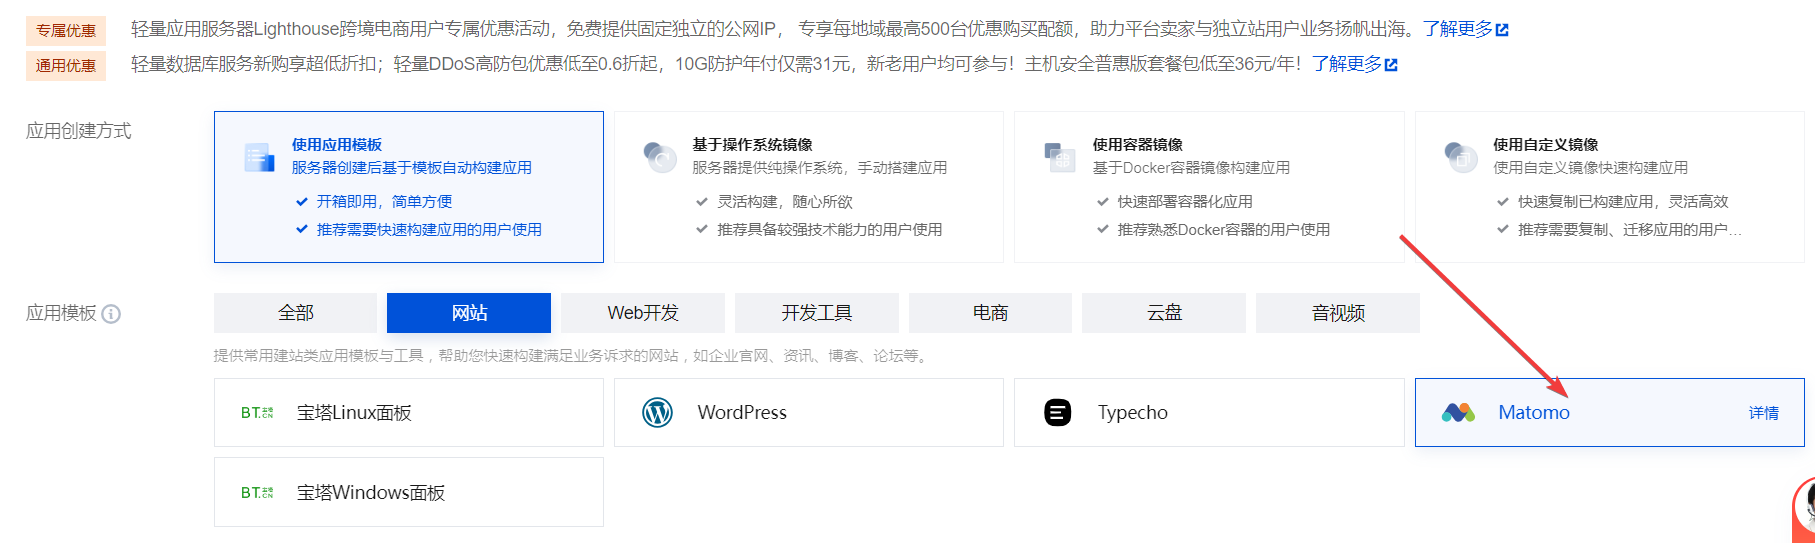
Task: Click text 开箱即用，简单方便
Action: click(384, 201)
